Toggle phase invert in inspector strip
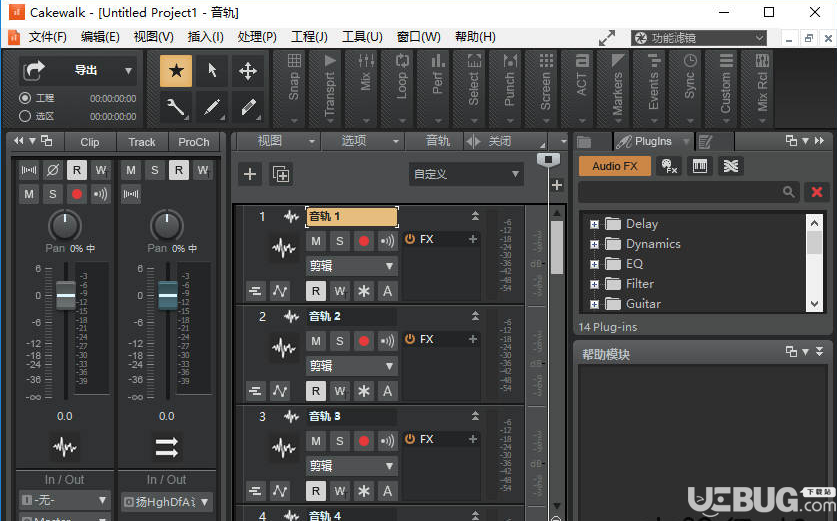The width and height of the screenshot is (837, 521). [x=52, y=170]
